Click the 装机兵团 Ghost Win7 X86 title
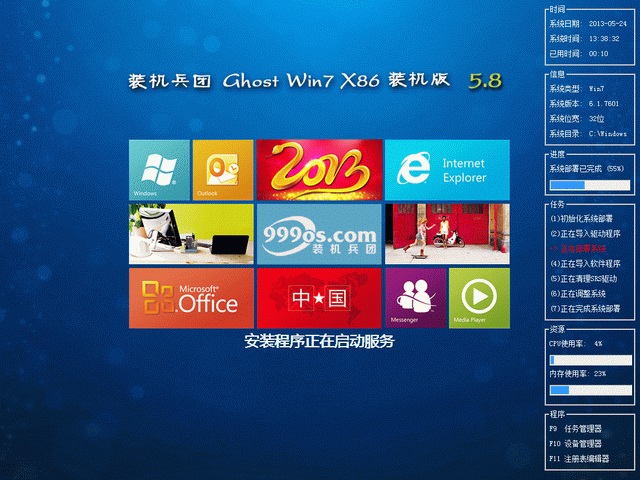640x480 pixels. (289, 80)
